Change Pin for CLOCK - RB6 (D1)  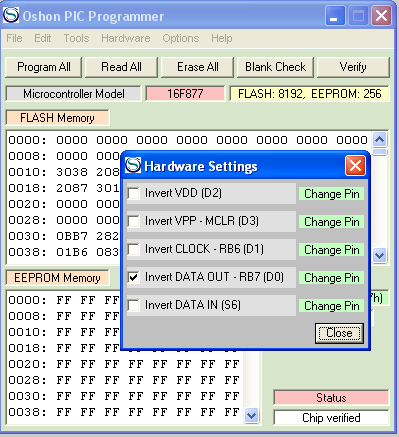331,250
